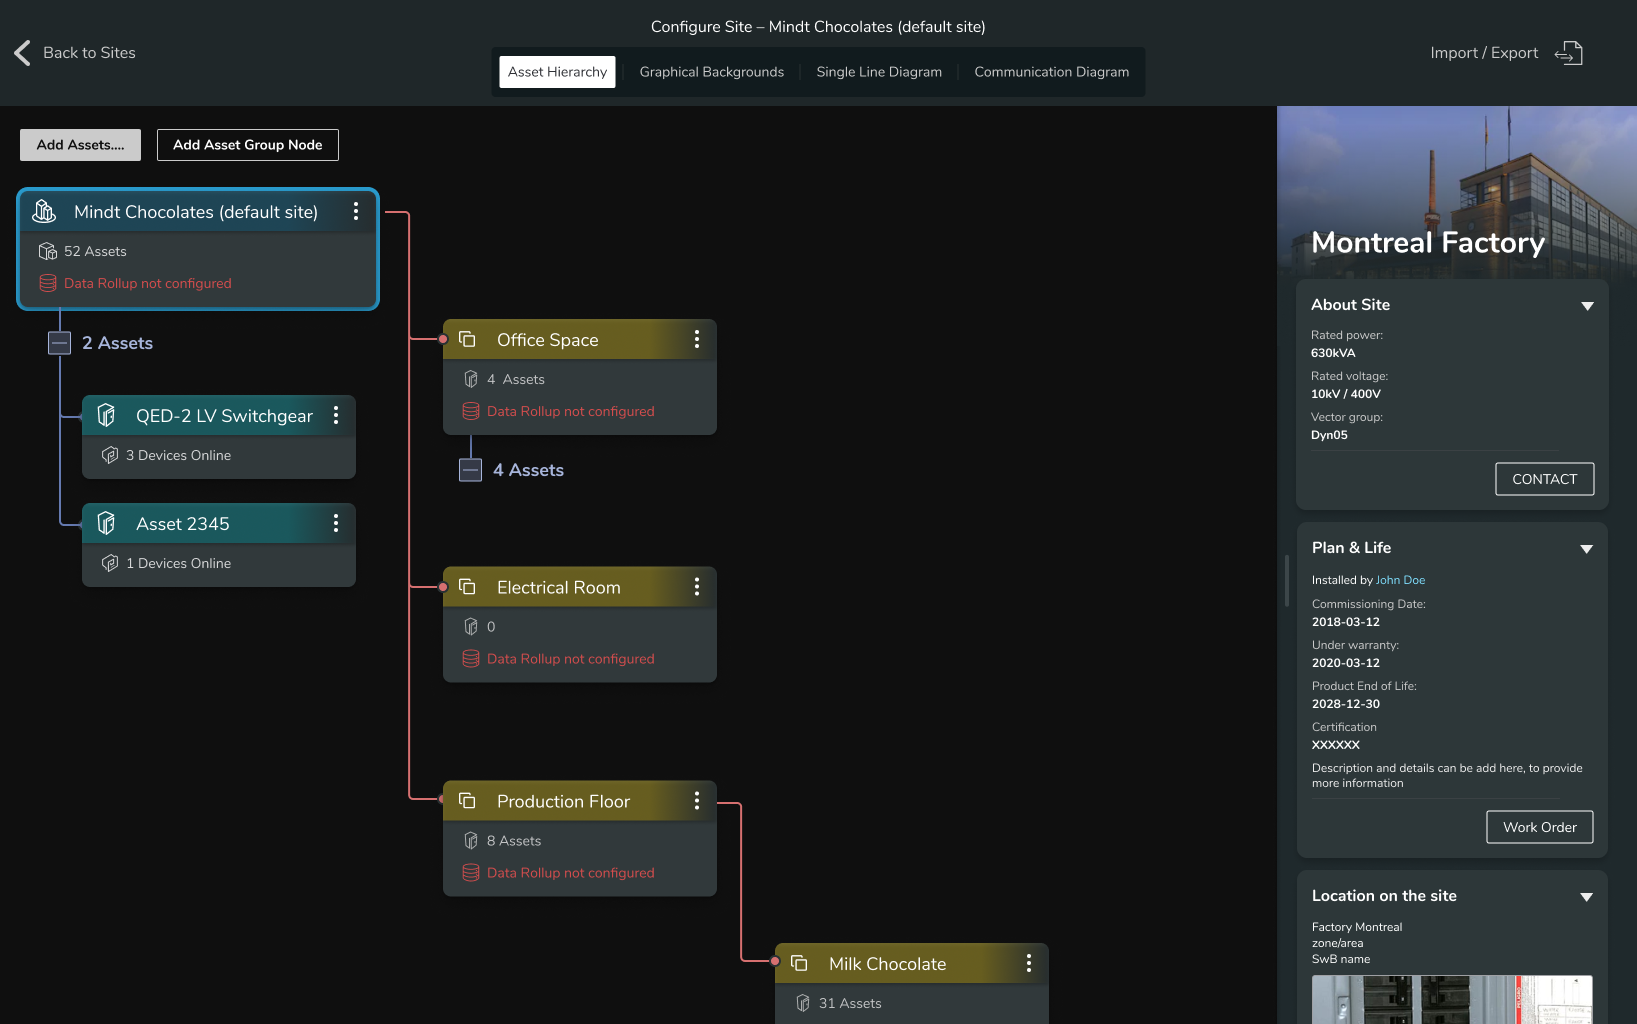Click the QED-2 LV Switchgear asset icon
The image size is (1637, 1024).
107,415
